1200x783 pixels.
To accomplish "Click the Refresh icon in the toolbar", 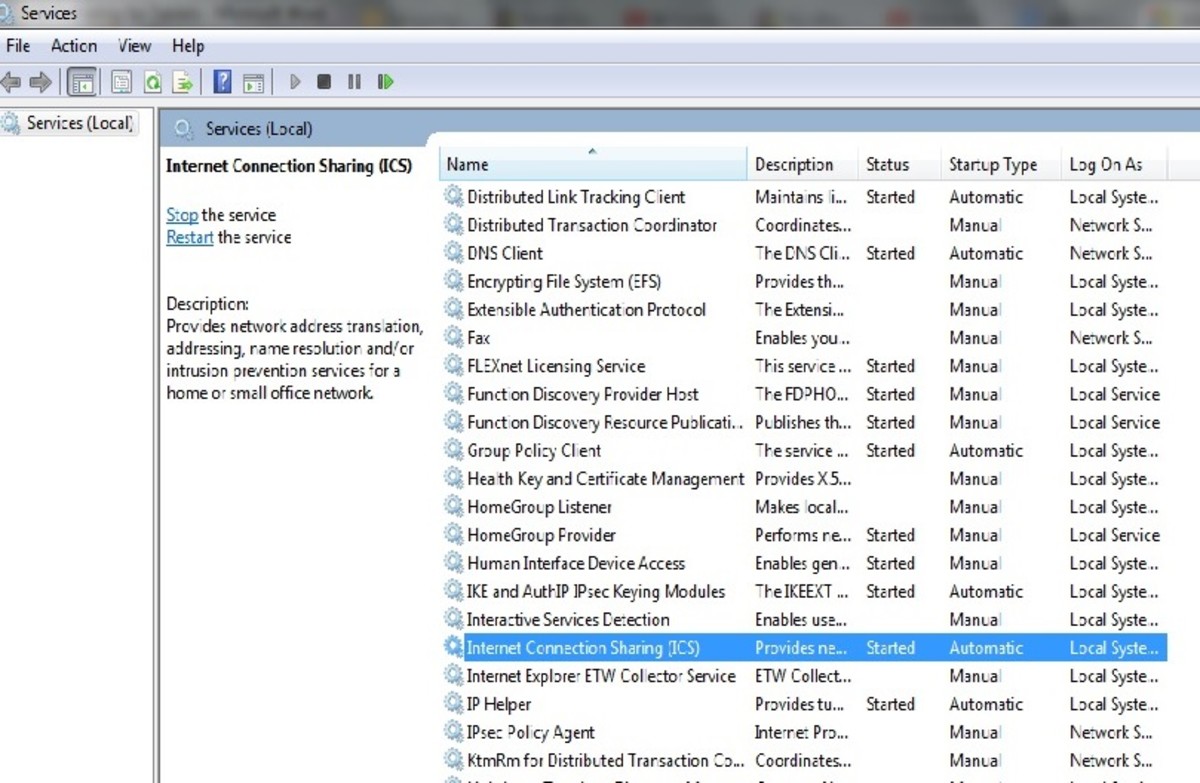I will [152, 81].
